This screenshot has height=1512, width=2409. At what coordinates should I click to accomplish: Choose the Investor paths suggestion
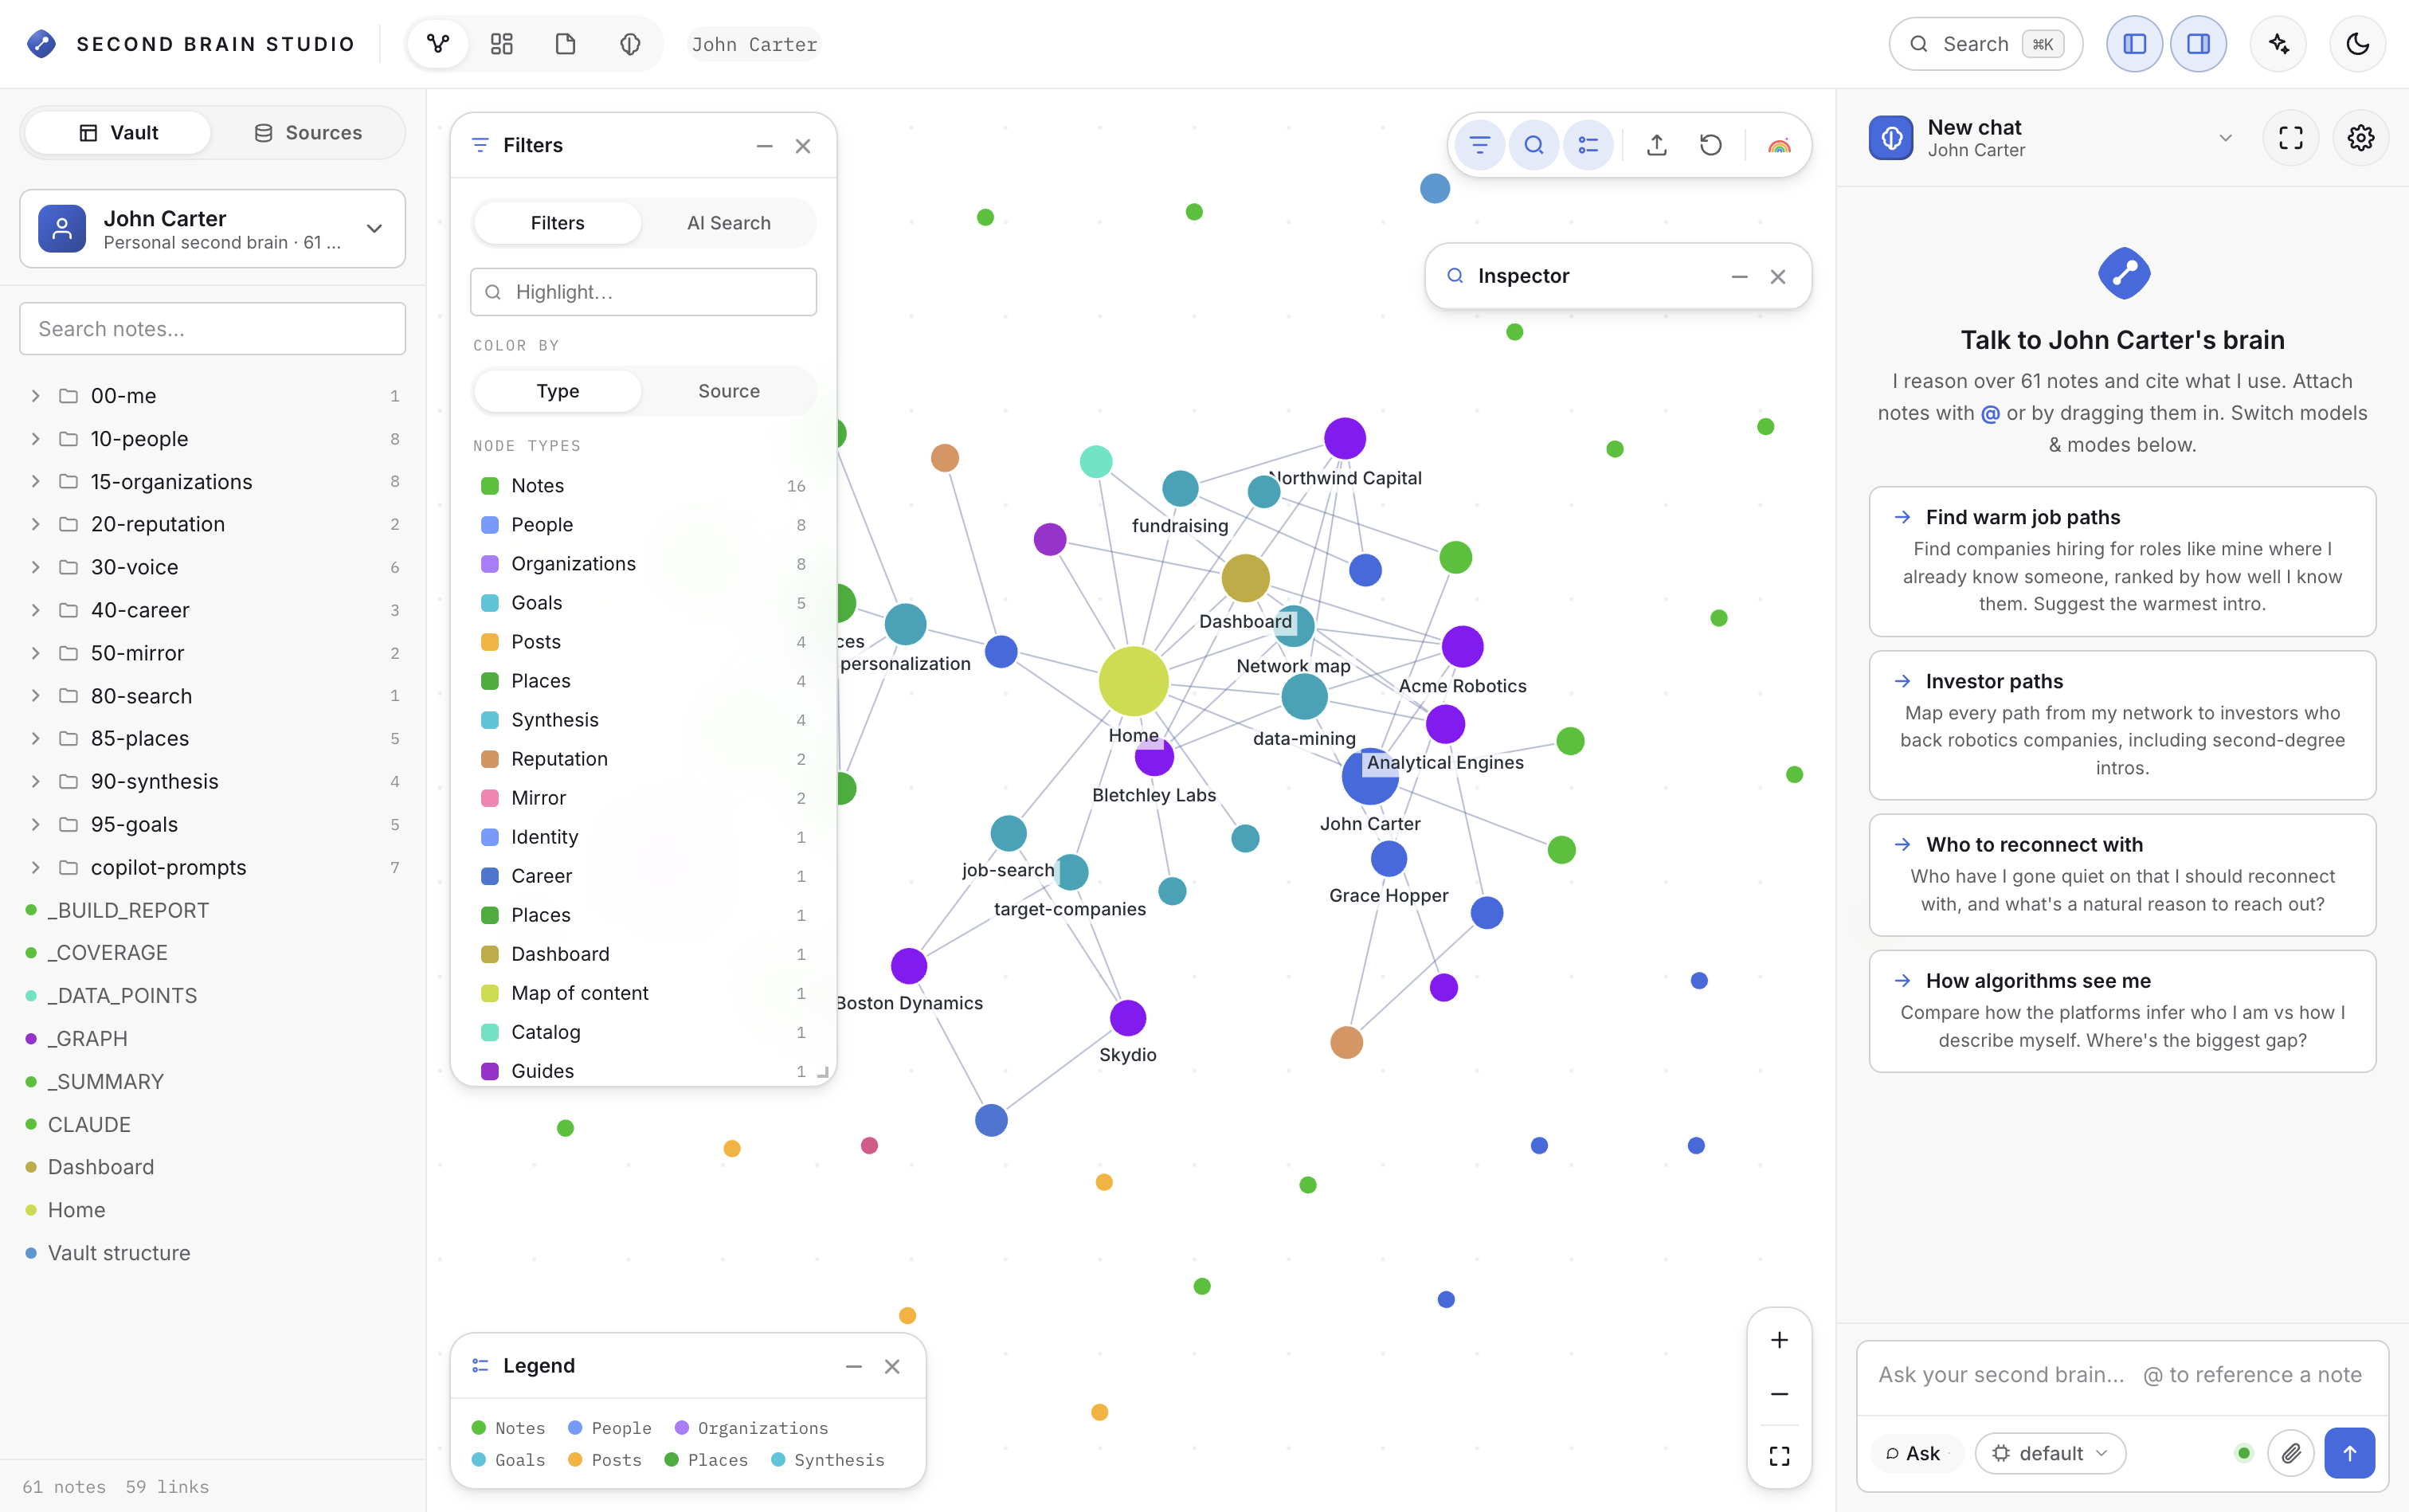[2122, 725]
